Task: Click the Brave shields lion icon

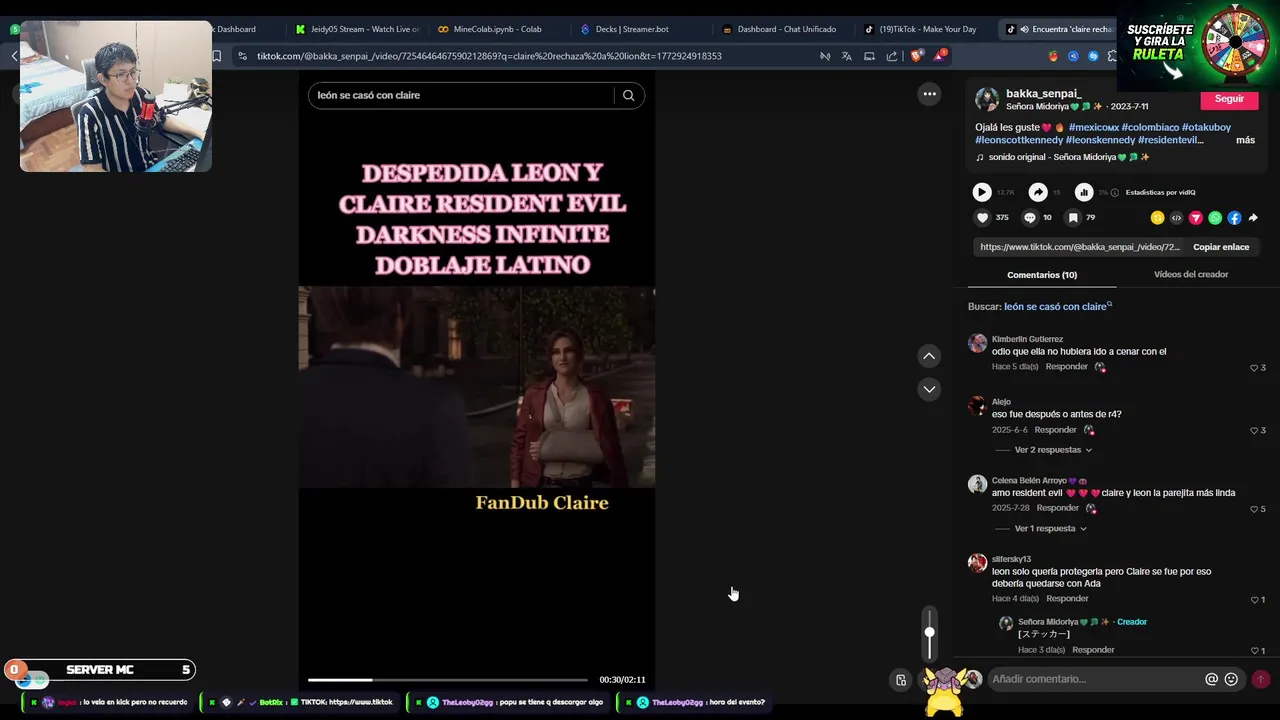Action: point(915,56)
